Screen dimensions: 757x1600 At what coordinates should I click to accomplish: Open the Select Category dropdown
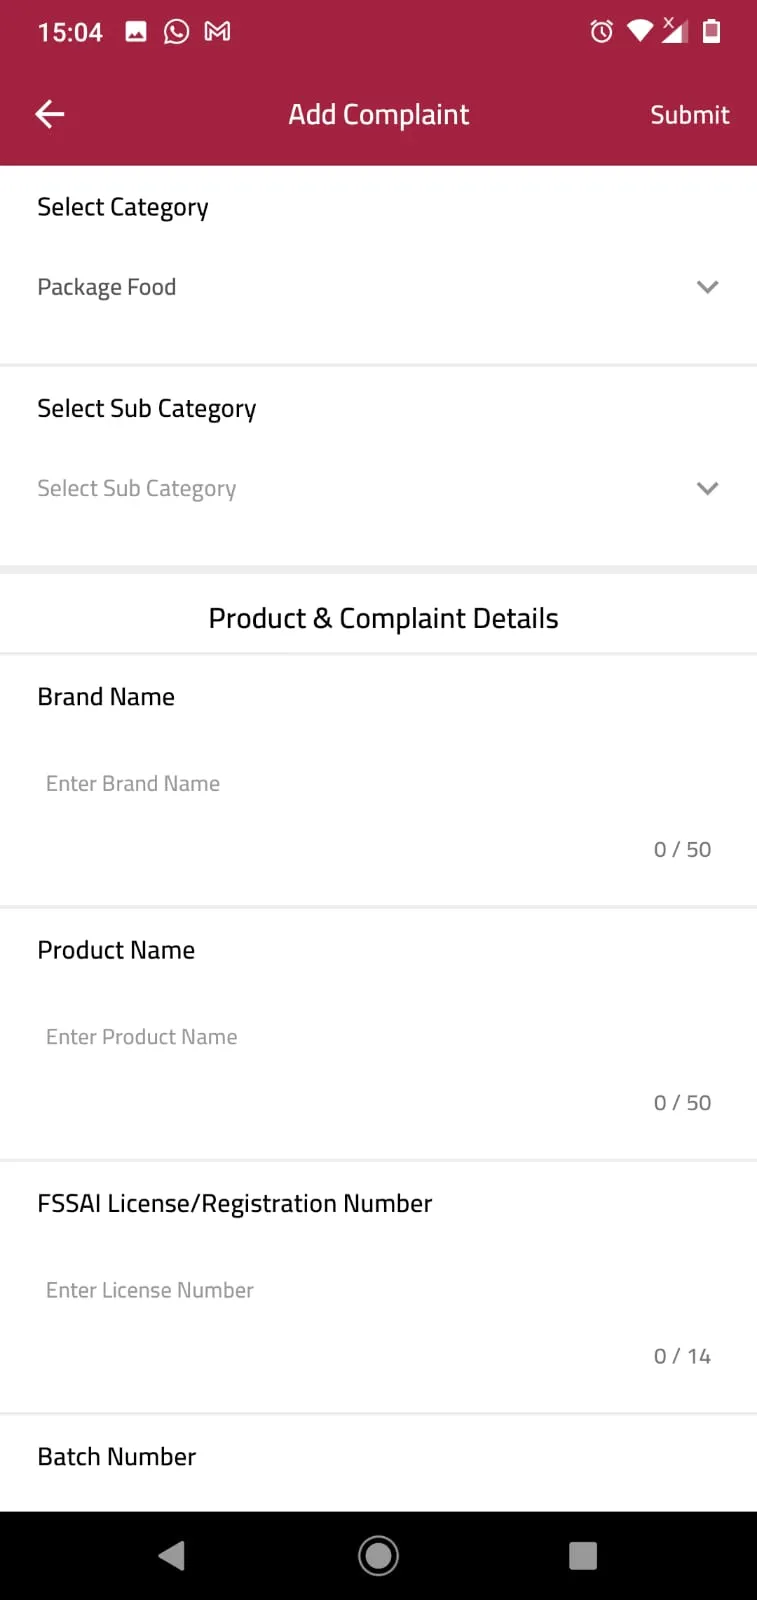(x=378, y=287)
